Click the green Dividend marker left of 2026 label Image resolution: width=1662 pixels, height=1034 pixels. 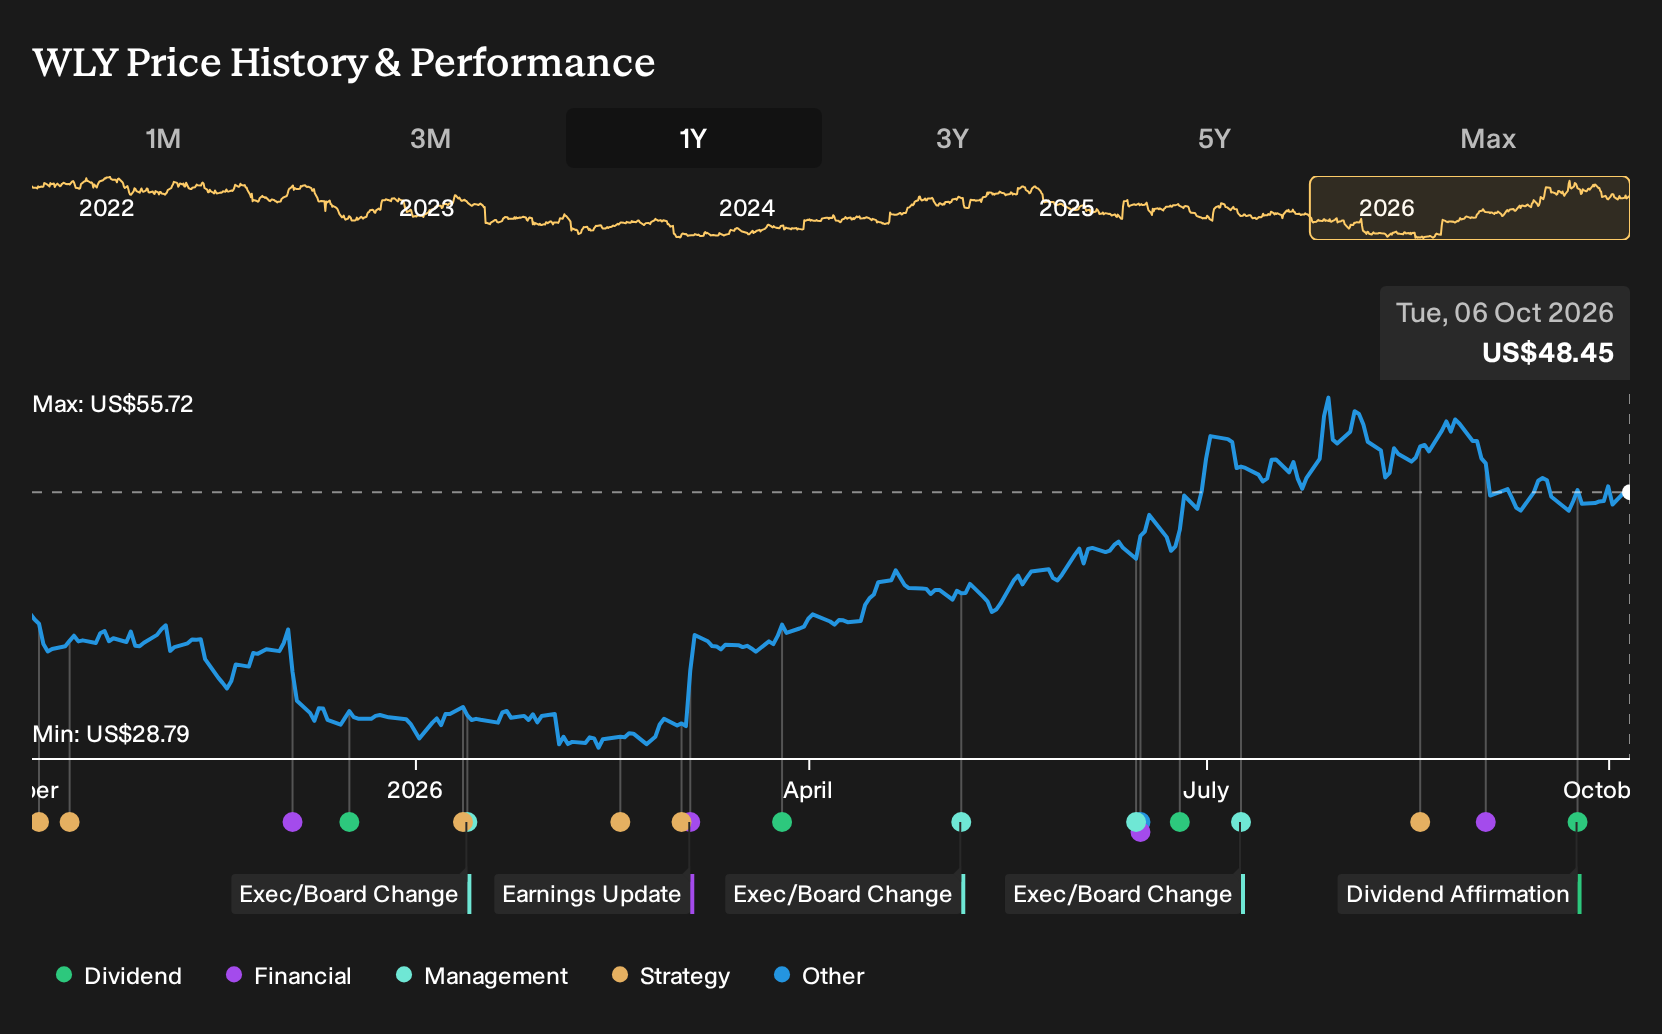click(349, 822)
